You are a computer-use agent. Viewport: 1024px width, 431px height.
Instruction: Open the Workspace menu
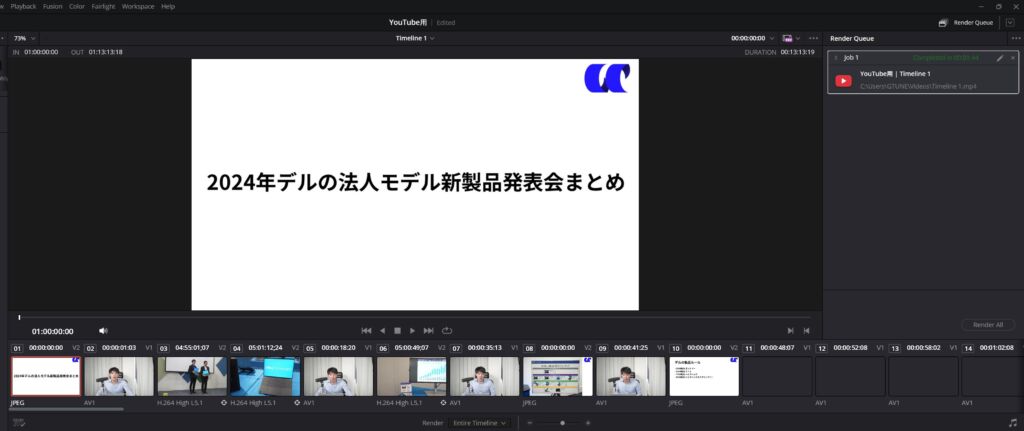138,6
